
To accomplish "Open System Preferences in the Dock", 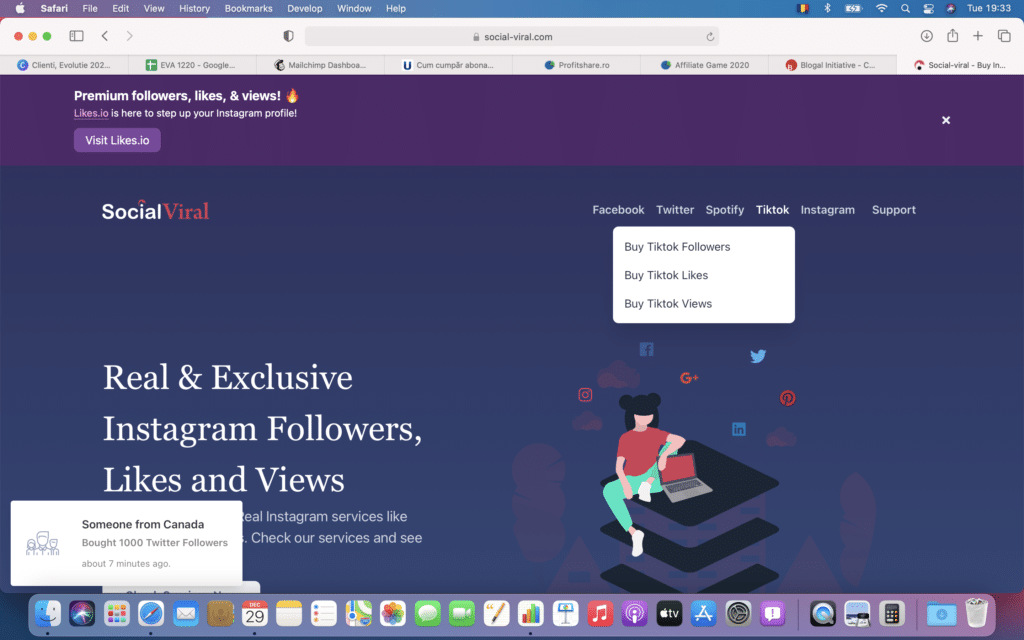I will (738, 614).
